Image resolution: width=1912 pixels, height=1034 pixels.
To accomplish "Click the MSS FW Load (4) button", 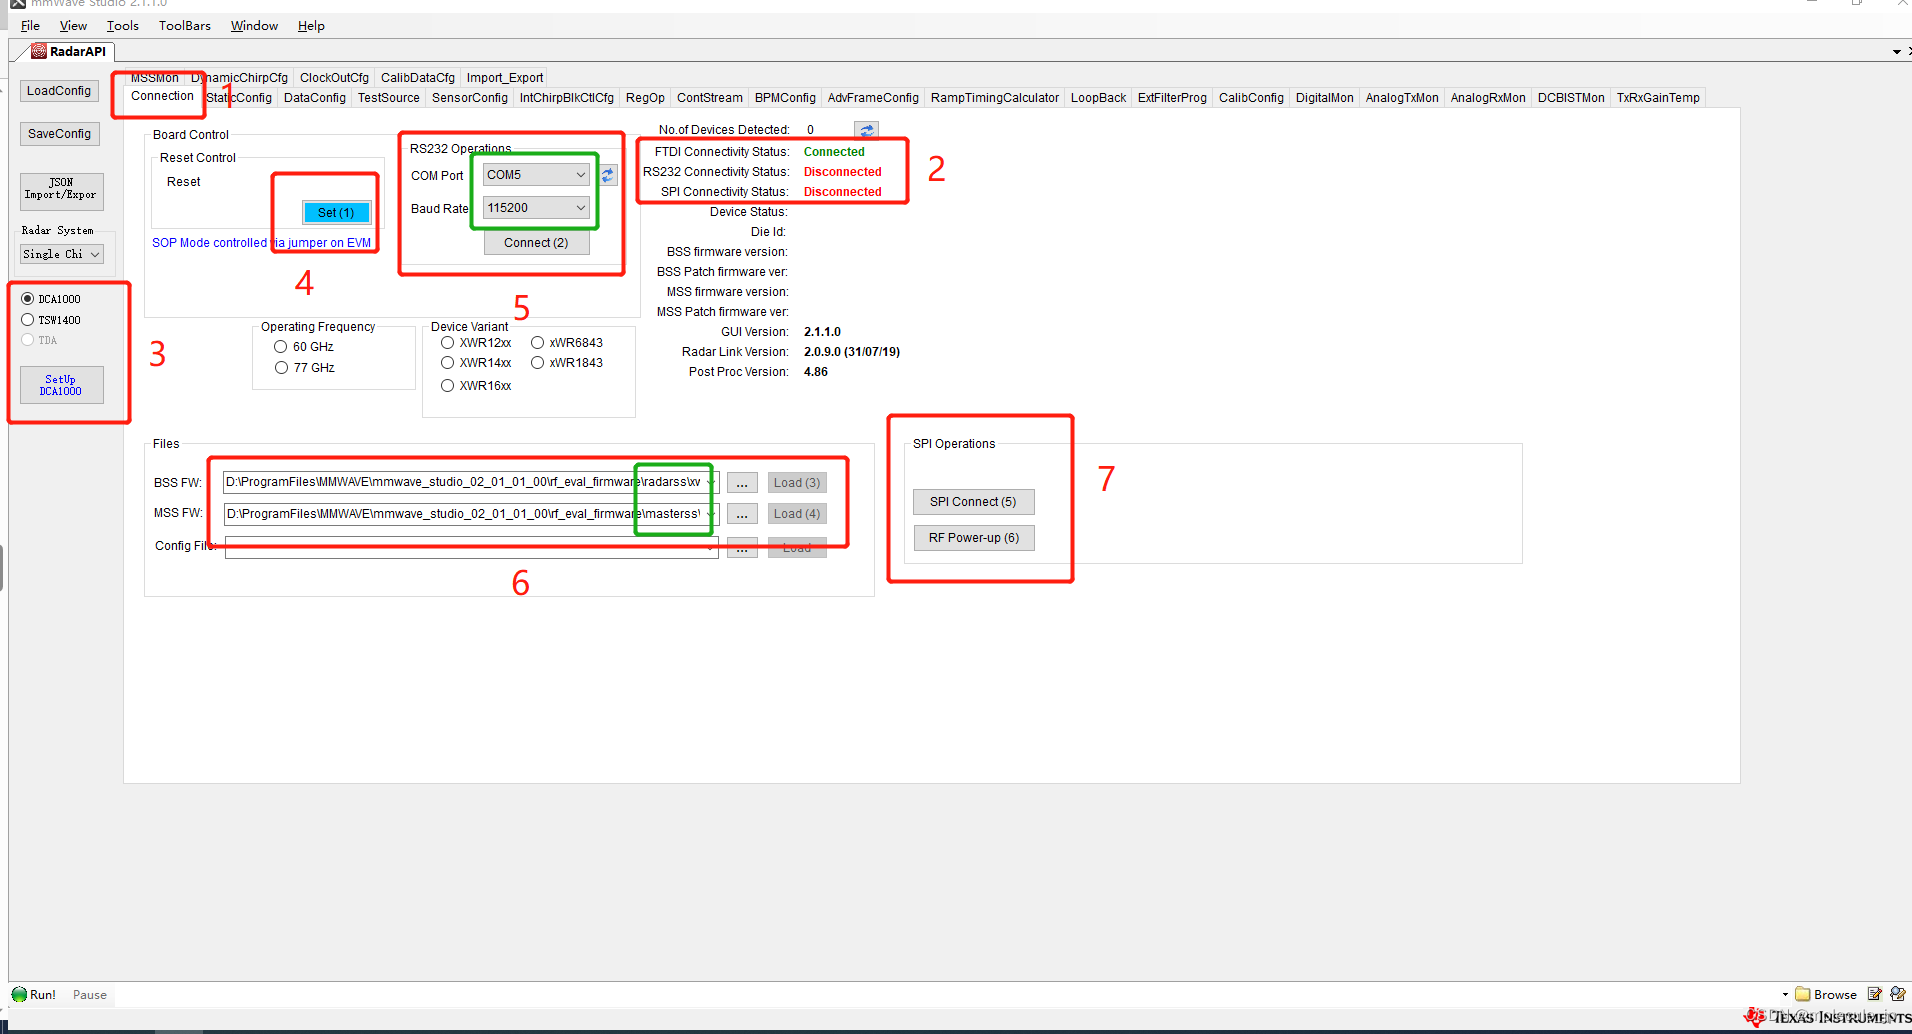I will (797, 514).
